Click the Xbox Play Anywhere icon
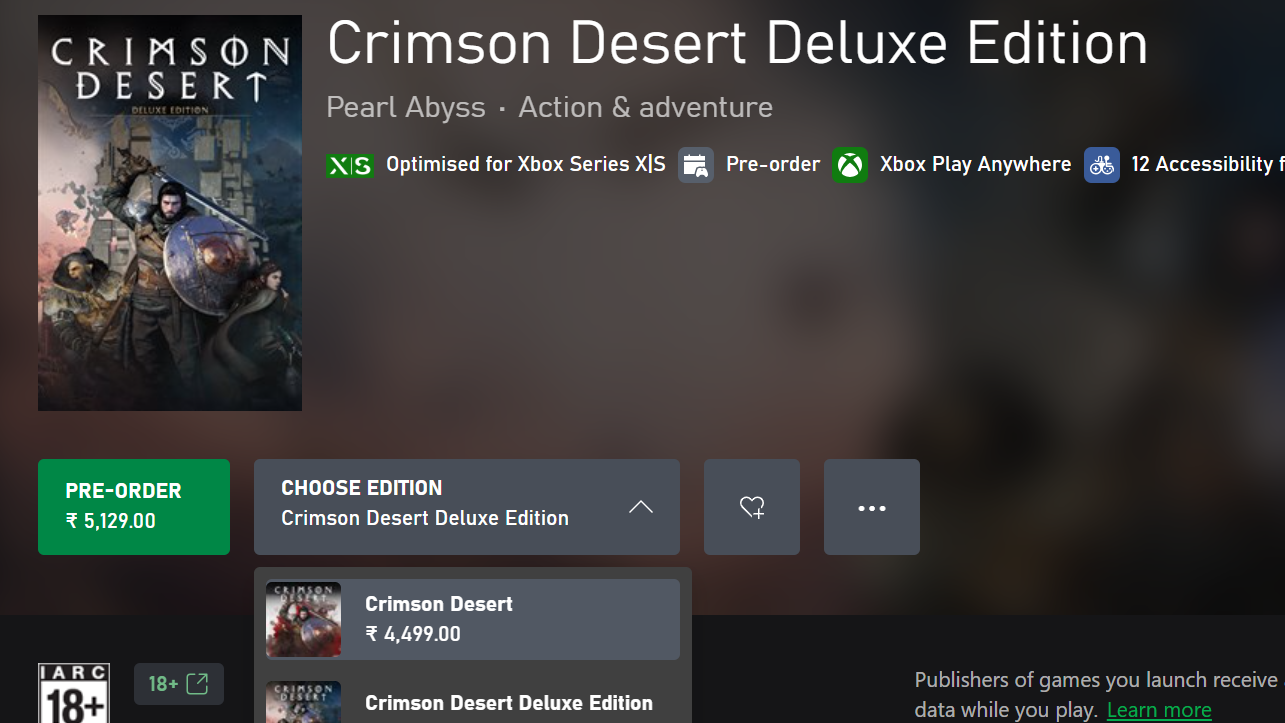1285x723 pixels. click(850, 165)
